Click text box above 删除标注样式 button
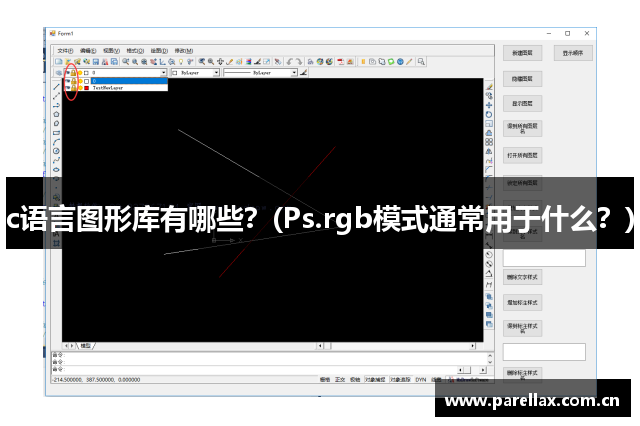Image resolution: width=640 pixels, height=426 pixels. coord(544,352)
